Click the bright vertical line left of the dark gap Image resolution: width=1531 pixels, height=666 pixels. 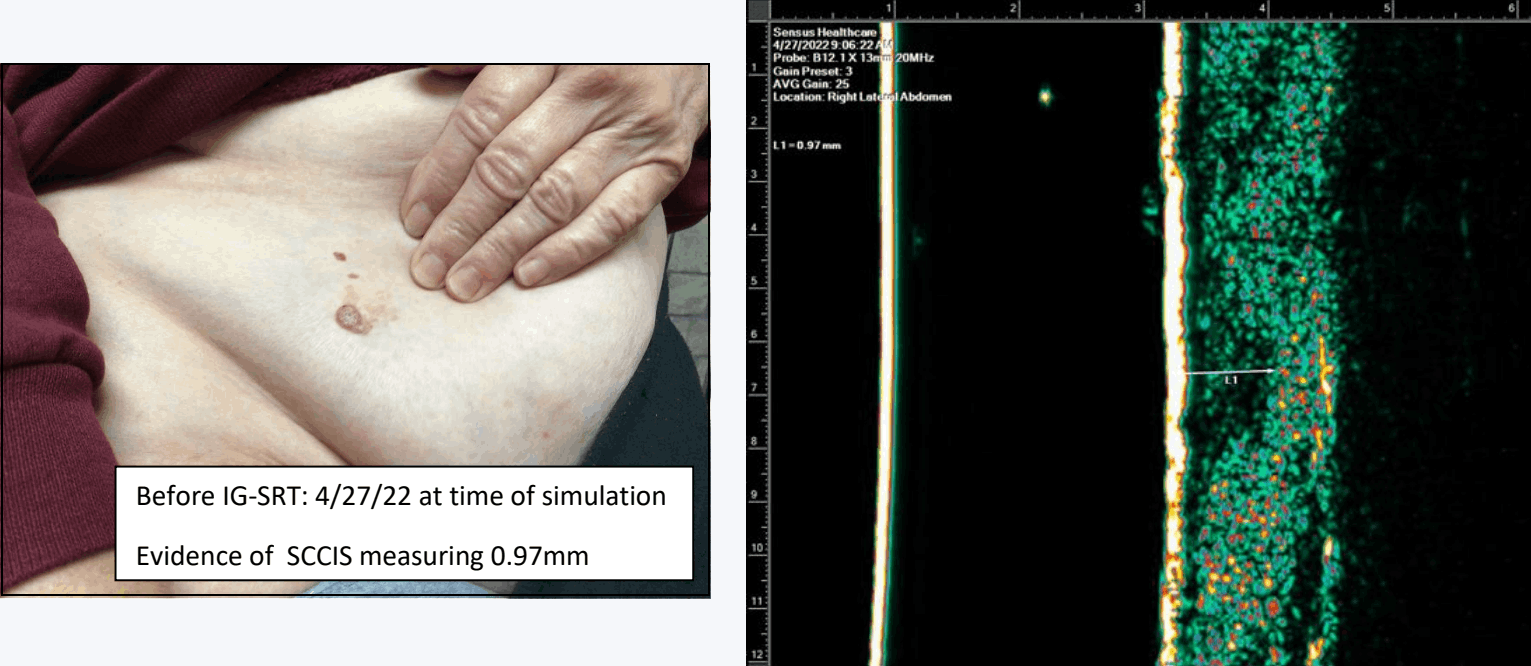coord(884,350)
